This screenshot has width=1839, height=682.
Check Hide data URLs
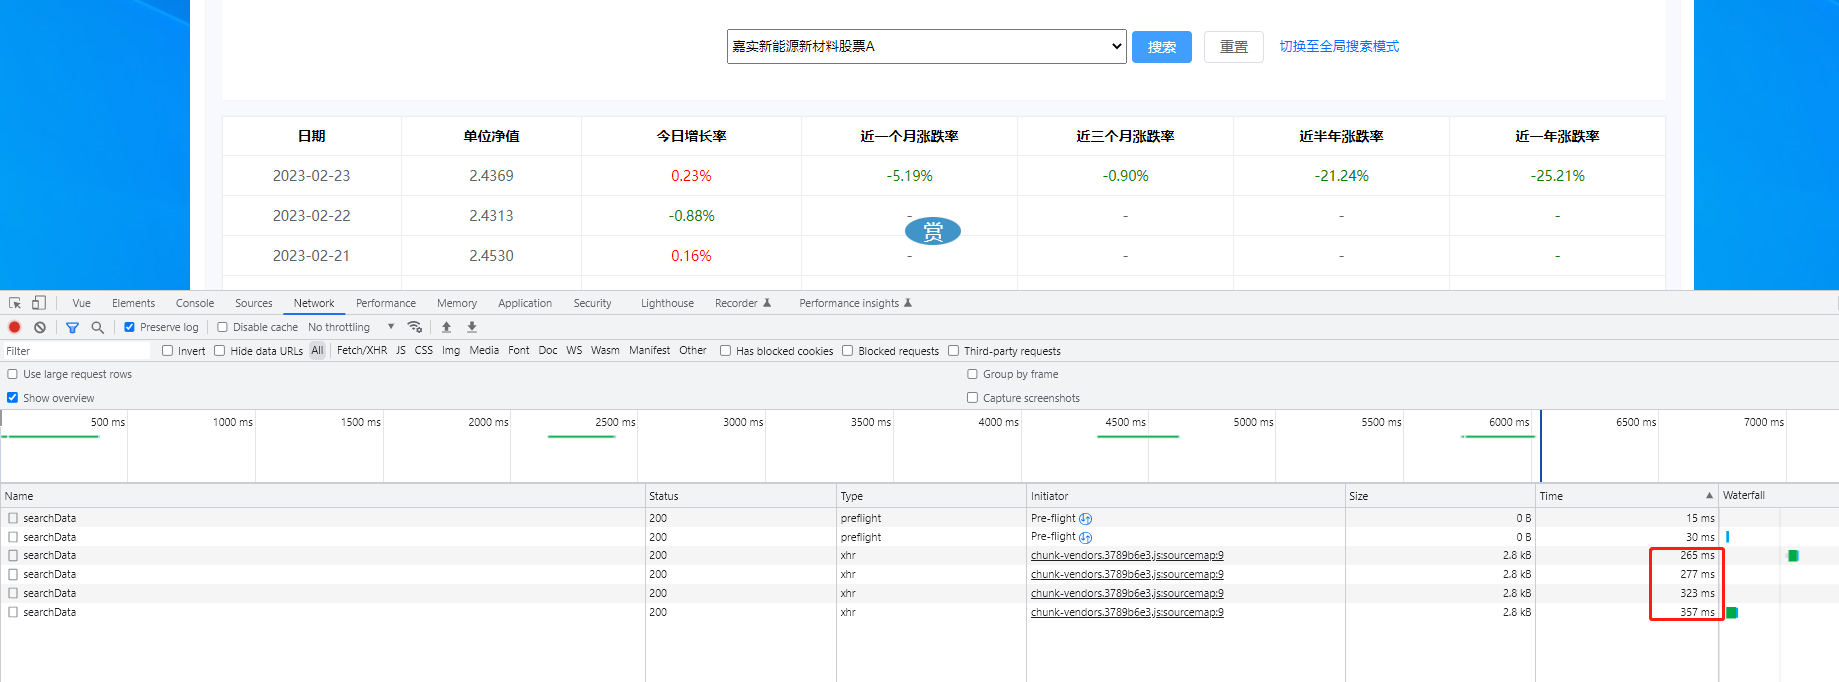coord(220,351)
